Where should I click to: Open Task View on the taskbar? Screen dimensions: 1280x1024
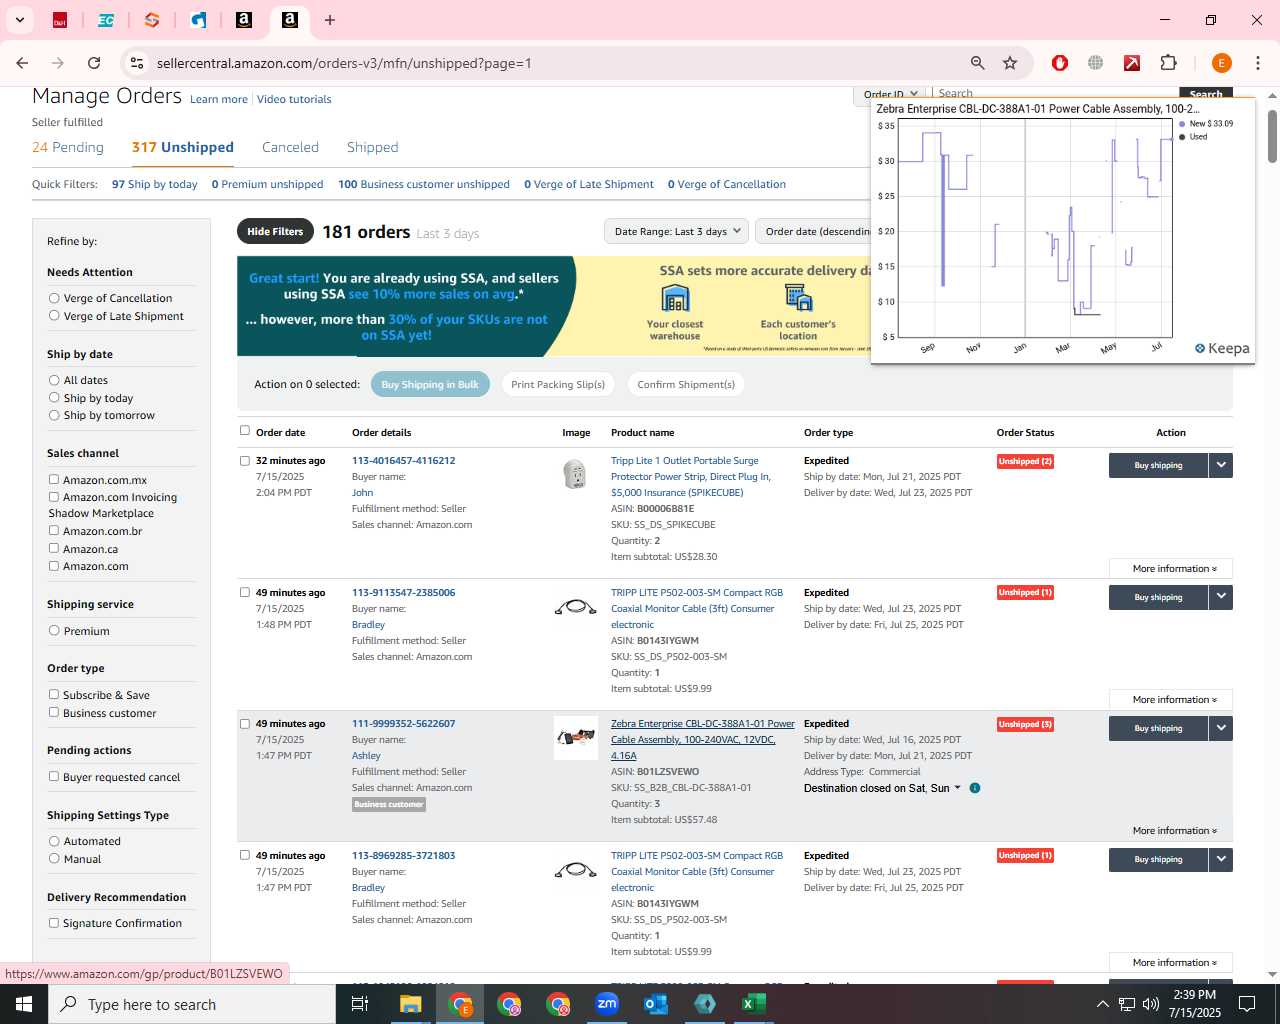click(x=360, y=1004)
